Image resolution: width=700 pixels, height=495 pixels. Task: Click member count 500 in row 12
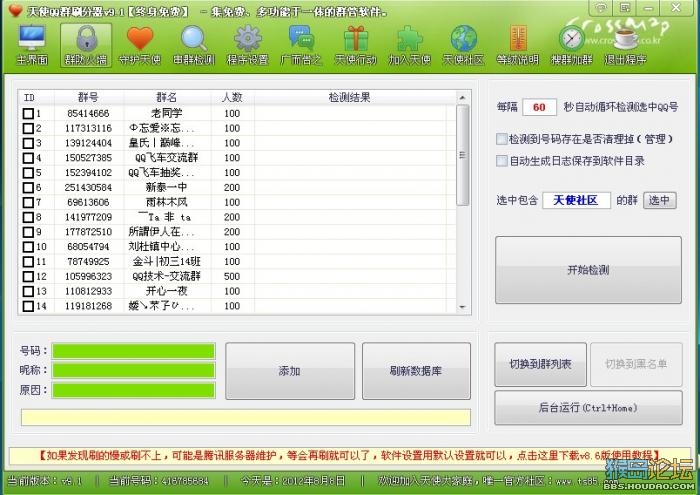(x=232, y=276)
